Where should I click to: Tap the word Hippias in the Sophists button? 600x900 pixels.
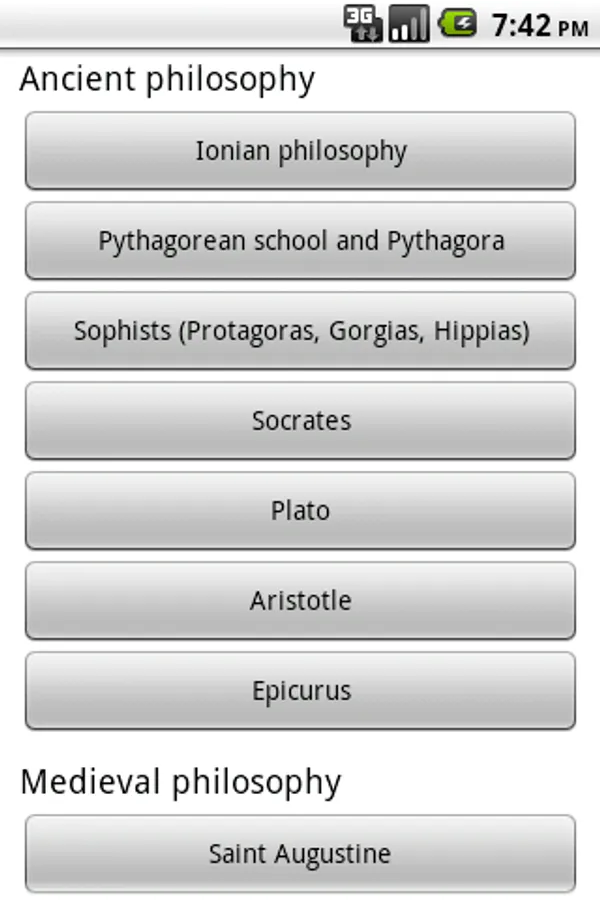480,331
